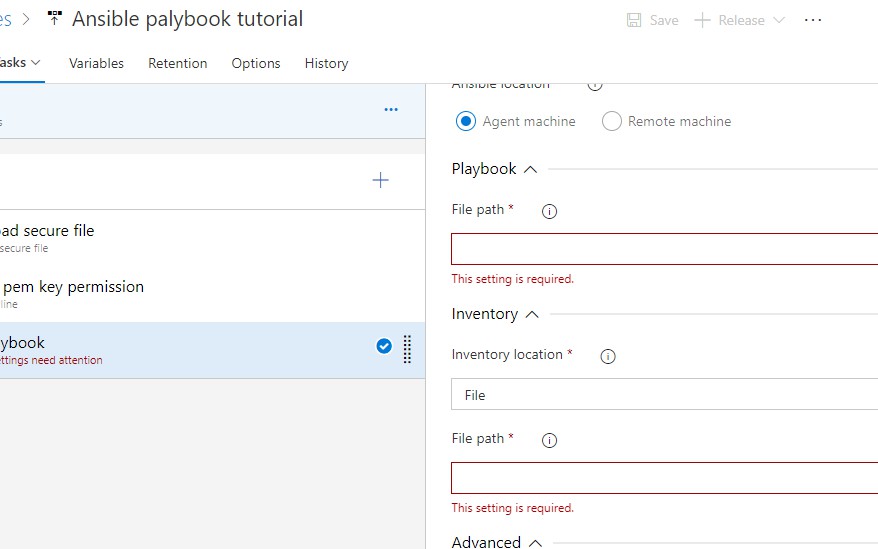Image resolution: width=878 pixels, height=549 pixels.
Task: Open the stage ellipsis menu in left panel
Action: (x=391, y=110)
